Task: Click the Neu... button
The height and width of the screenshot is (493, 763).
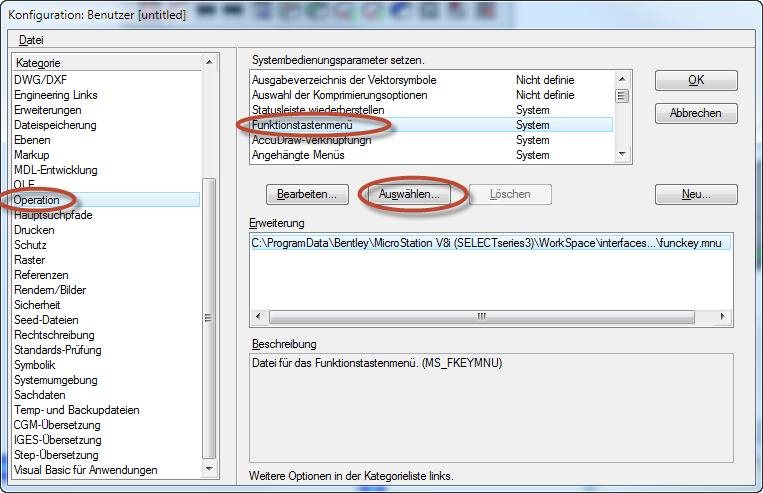Action: (696, 194)
